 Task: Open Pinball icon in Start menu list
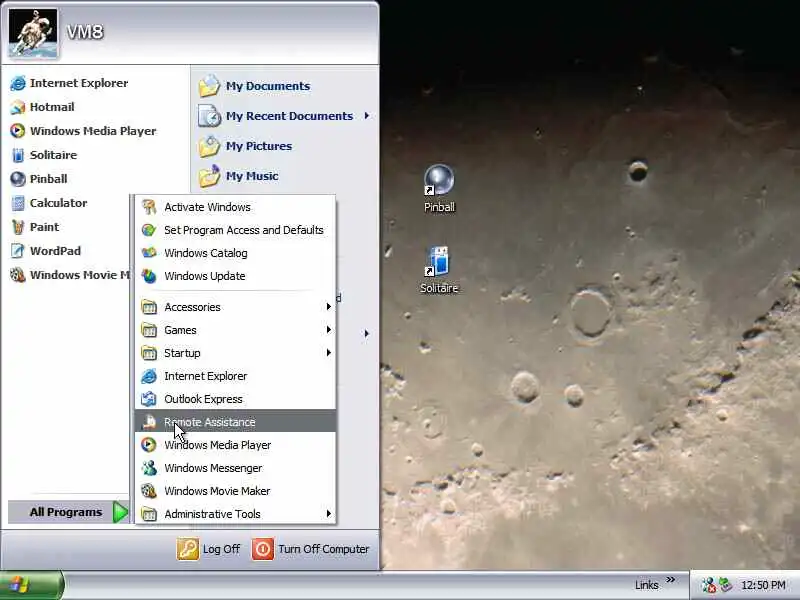click(x=18, y=179)
